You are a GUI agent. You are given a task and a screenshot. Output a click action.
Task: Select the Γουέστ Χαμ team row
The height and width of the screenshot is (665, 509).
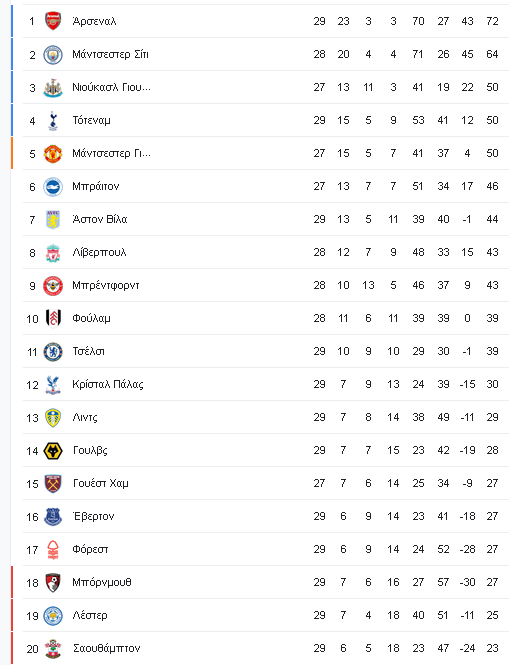tap(266, 483)
